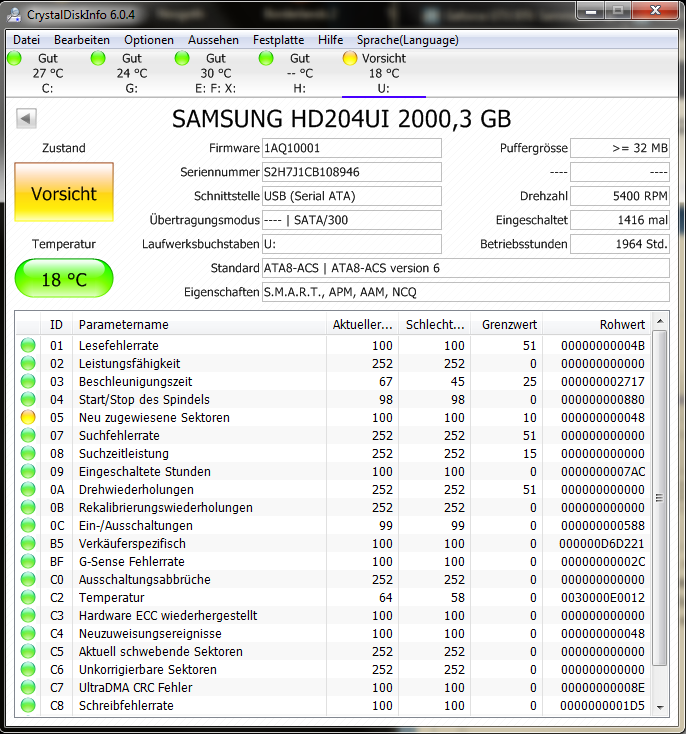Click the Puffergrösse field >= 32 MB
The image size is (686, 734).
(x=620, y=148)
